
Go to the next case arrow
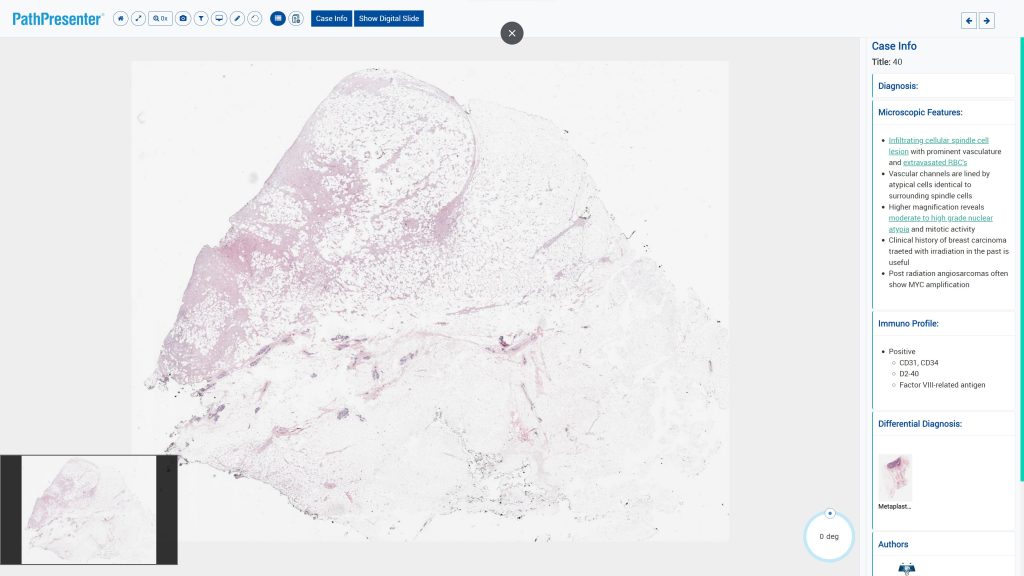coord(987,21)
